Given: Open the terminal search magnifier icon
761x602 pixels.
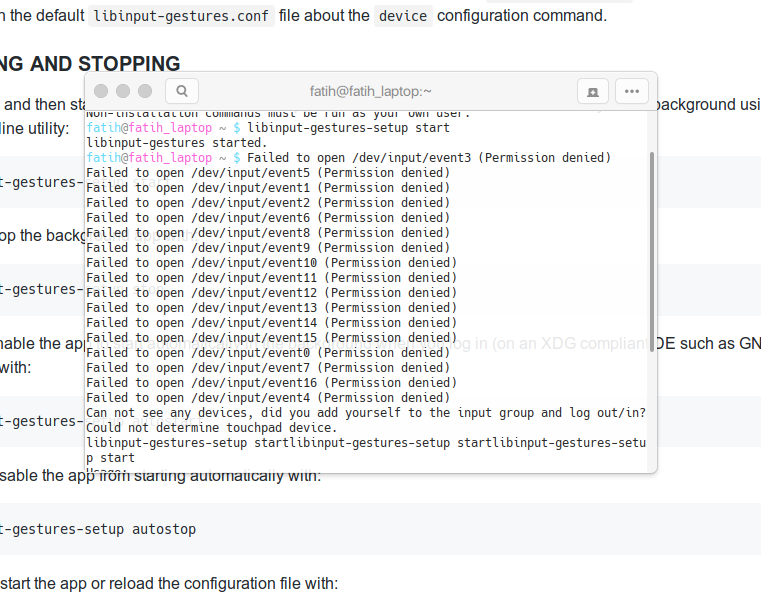Looking at the screenshot, I should pyautogui.click(x=181, y=91).
